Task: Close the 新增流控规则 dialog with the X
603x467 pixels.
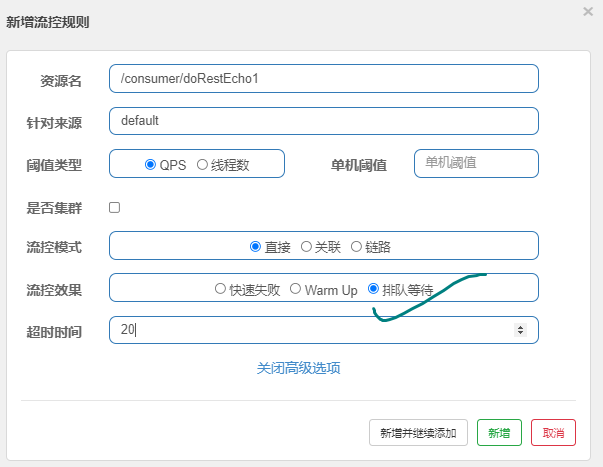Action: 588,12
